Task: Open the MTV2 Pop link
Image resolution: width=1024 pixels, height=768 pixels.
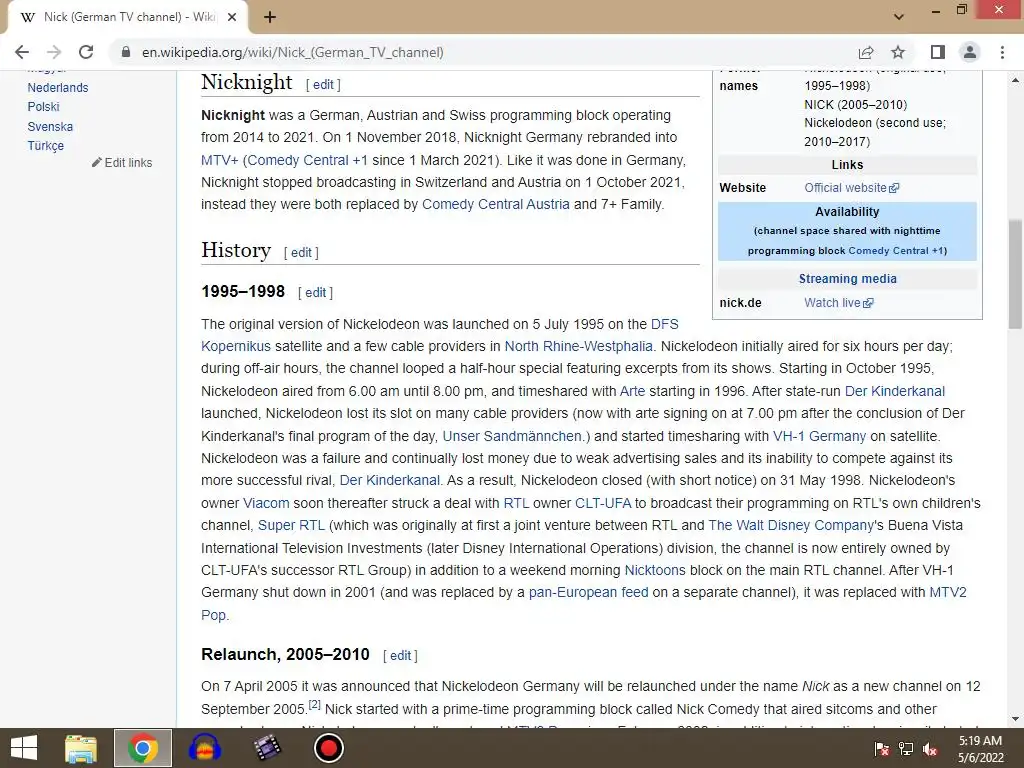Action: 948,592
